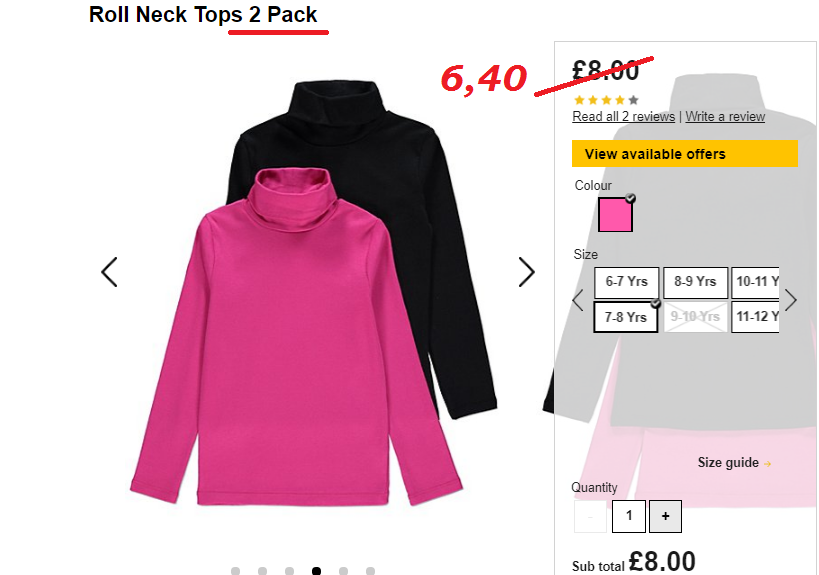Show earlier sizes with left chevron
This screenshot has width=819, height=575.
point(578,300)
